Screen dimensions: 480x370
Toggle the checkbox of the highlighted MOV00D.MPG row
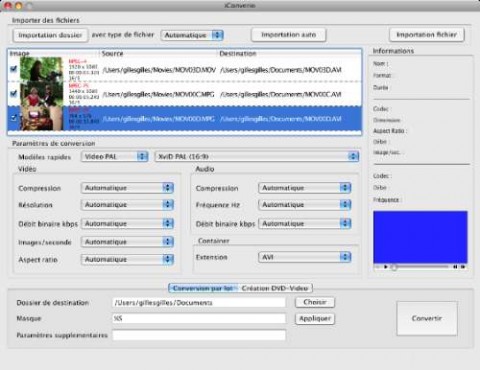click(x=13, y=118)
